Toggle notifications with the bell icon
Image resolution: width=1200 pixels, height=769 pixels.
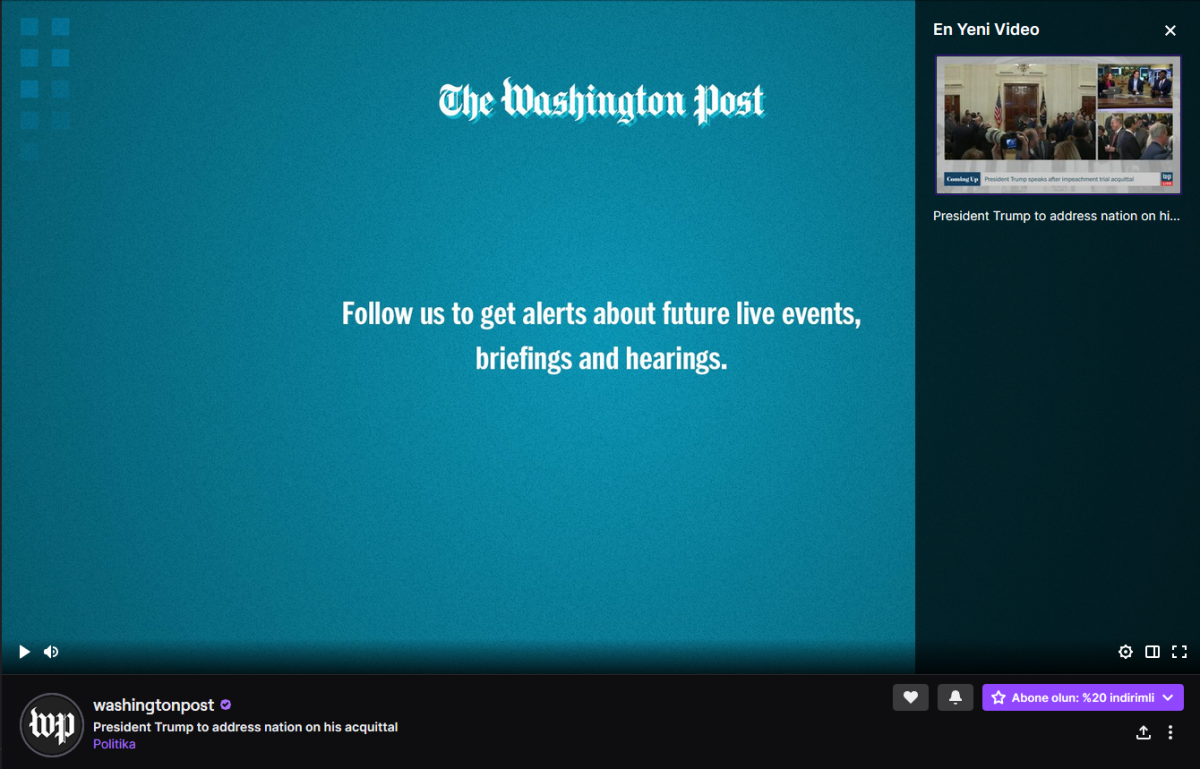[x=955, y=698]
